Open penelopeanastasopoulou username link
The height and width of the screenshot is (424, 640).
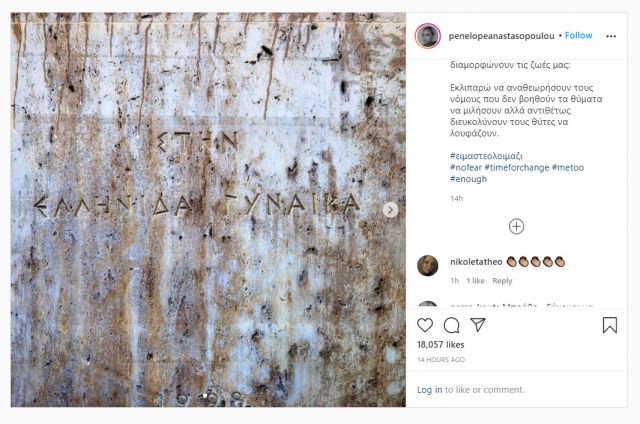click(x=501, y=36)
